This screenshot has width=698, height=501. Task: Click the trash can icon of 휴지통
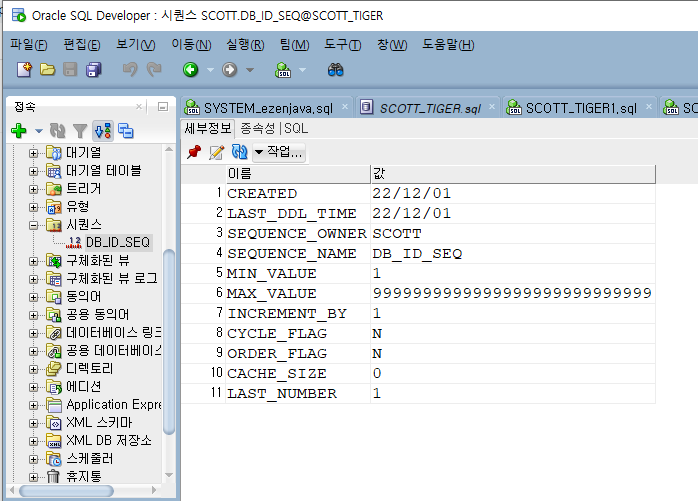click(53, 477)
